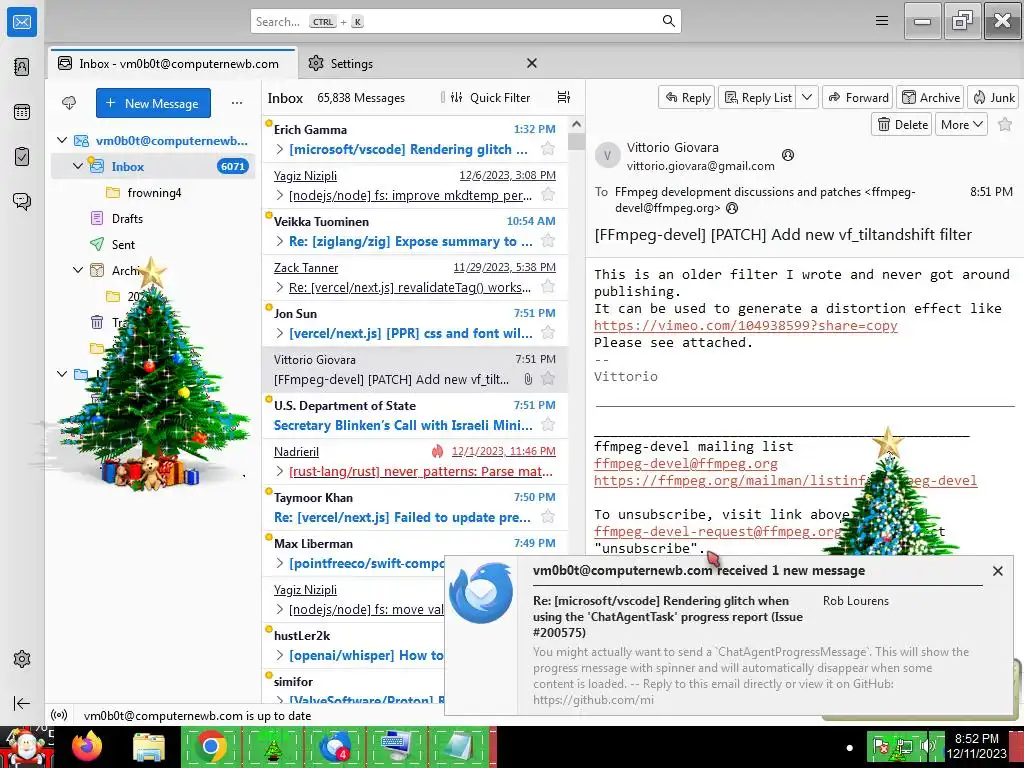Screen dimensions: 1024x768
Task: Open File Explorer from the taskbar
Action: [x=149, y=748]
